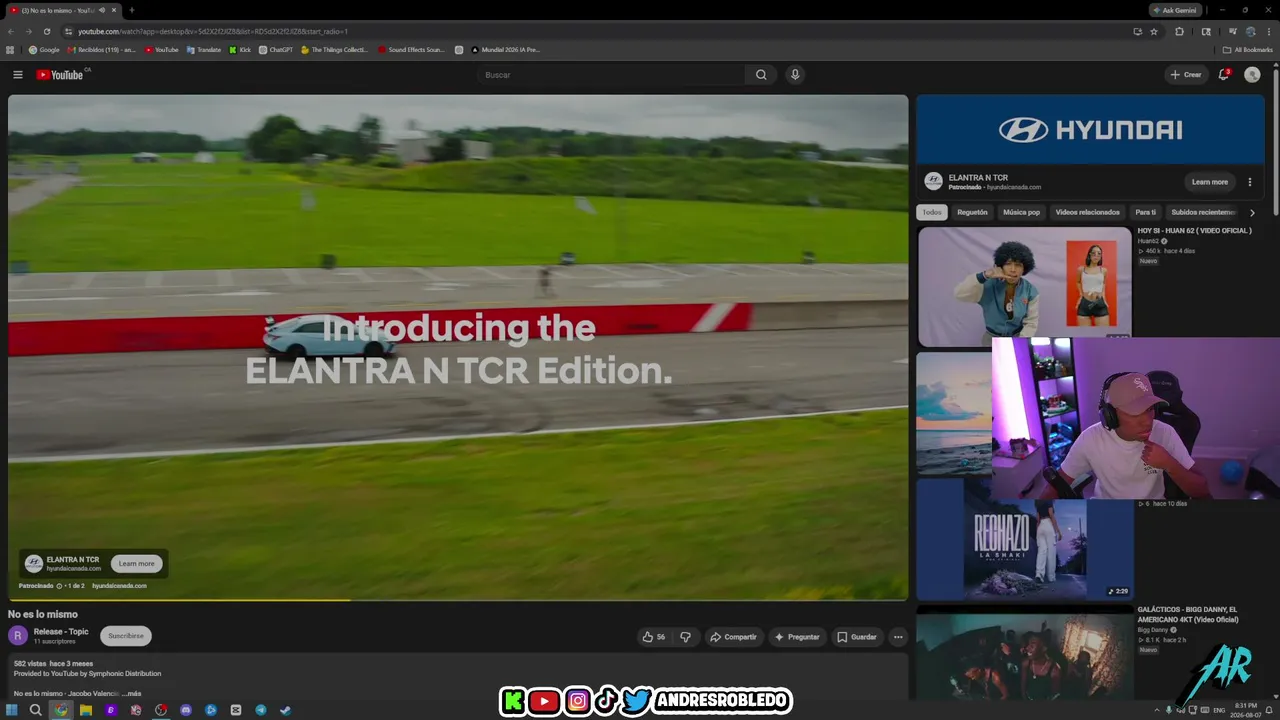This screenshot has width=1280, height=720.
Task: Click the Preguntar button
Action: [x=797, y=637]
